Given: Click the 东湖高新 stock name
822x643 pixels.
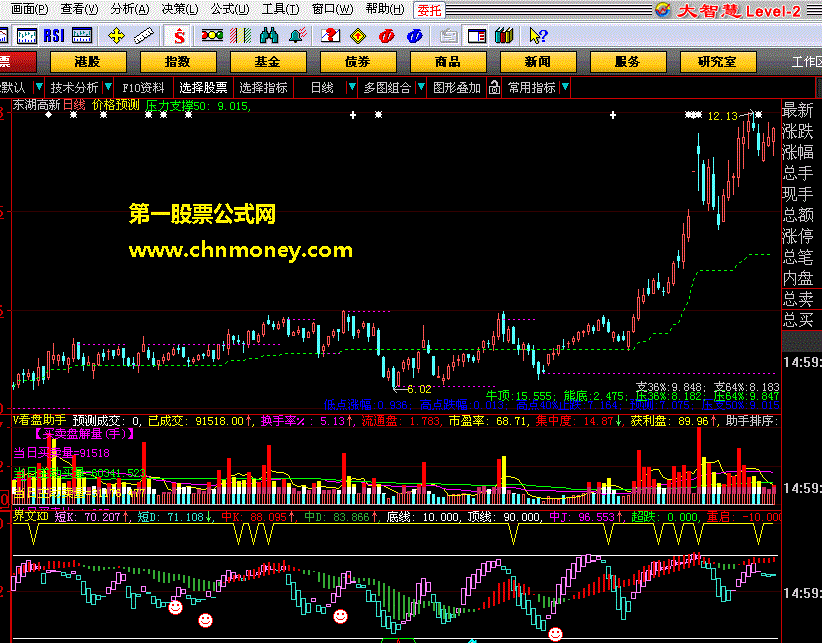Looking at the screenshot, I should point(36,105).
